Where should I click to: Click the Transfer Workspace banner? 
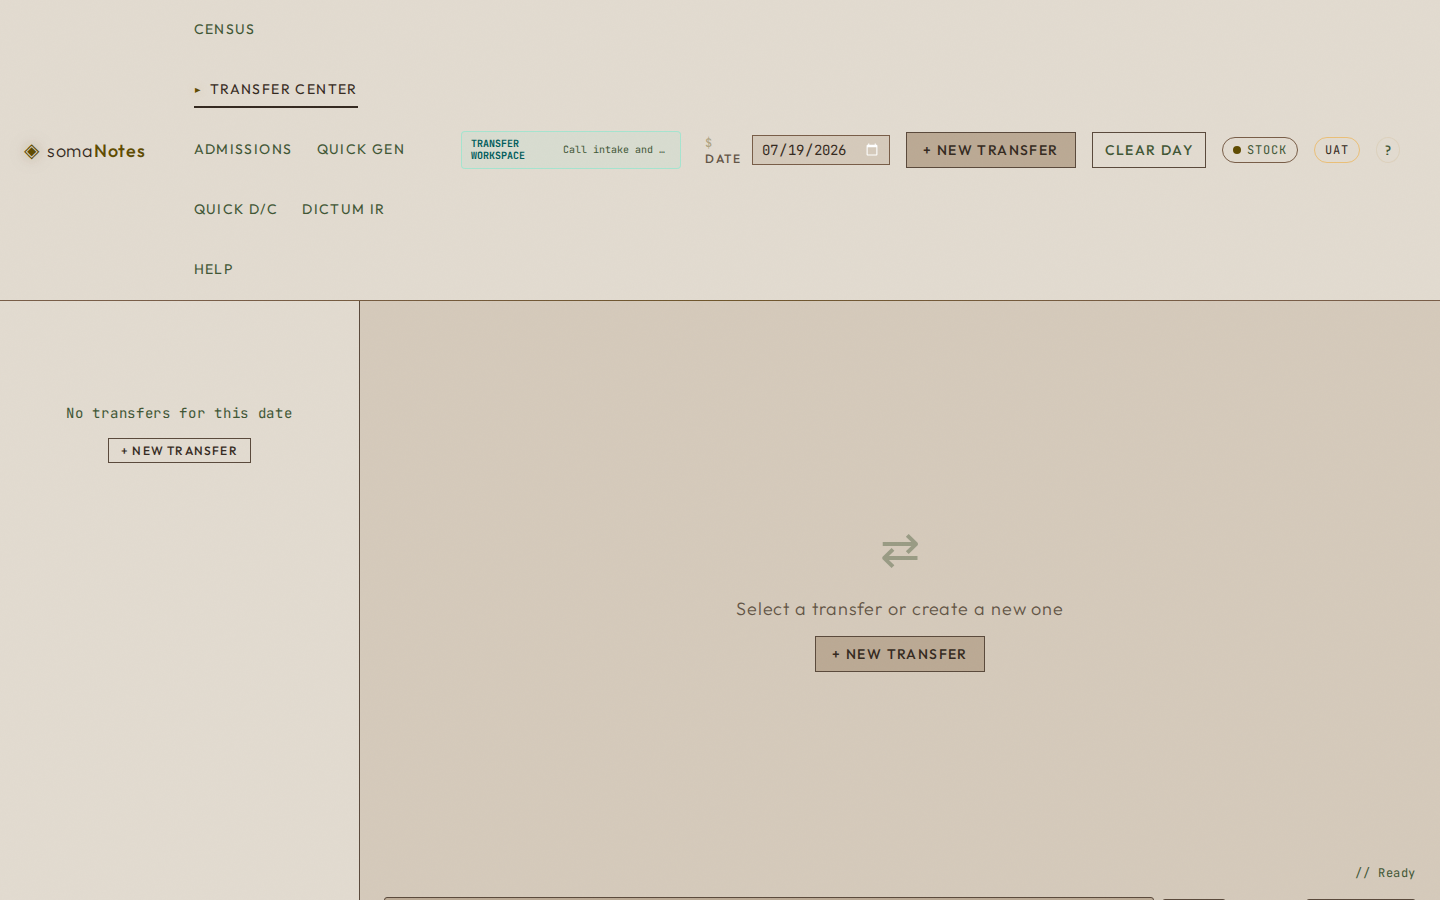click(x=571, y=150)
